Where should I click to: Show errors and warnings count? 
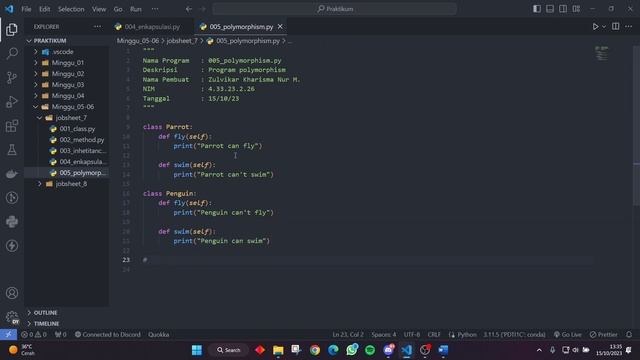click(x=34, y=335)
